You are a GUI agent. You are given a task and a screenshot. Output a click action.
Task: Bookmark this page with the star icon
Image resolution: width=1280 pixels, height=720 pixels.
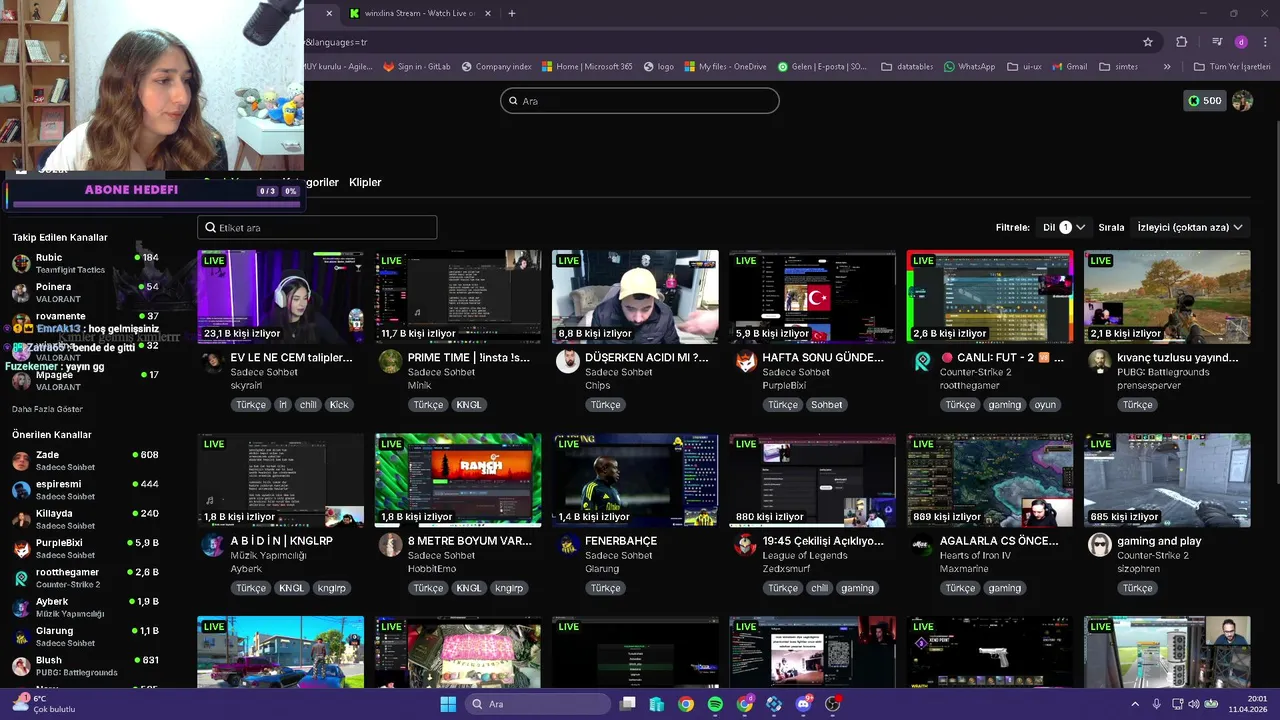click(1148, 42)
